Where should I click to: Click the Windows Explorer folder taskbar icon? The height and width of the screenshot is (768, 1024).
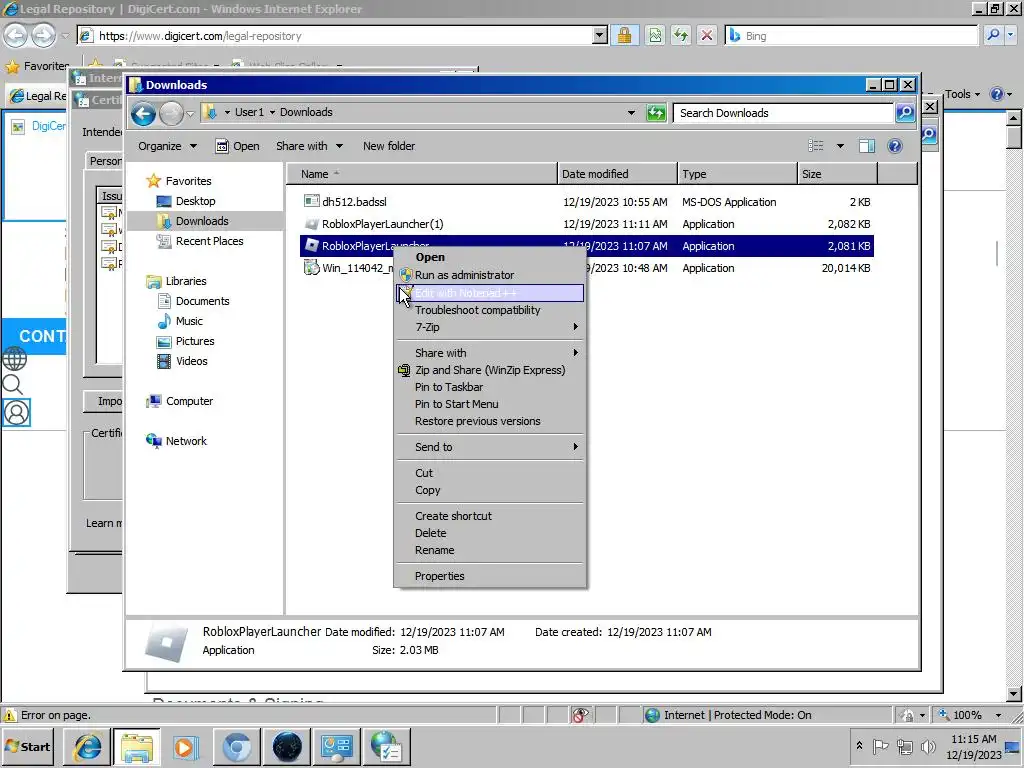[x=136, y=746]
